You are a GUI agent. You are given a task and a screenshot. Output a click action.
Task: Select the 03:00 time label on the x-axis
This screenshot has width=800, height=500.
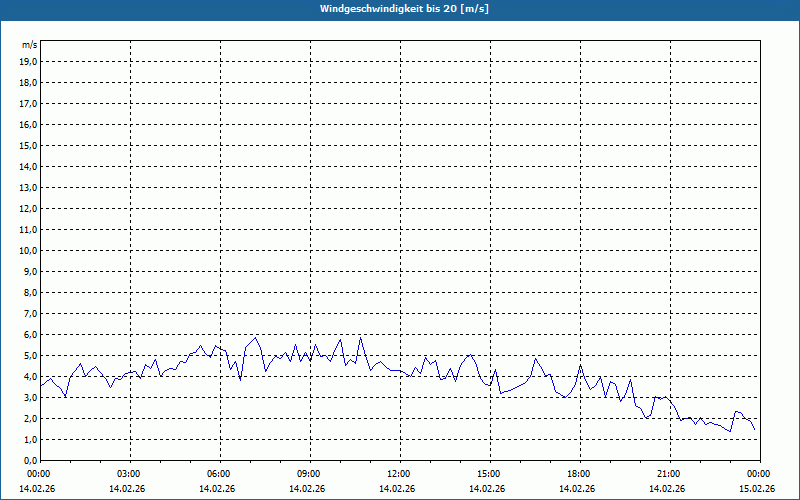pos(129,474)
